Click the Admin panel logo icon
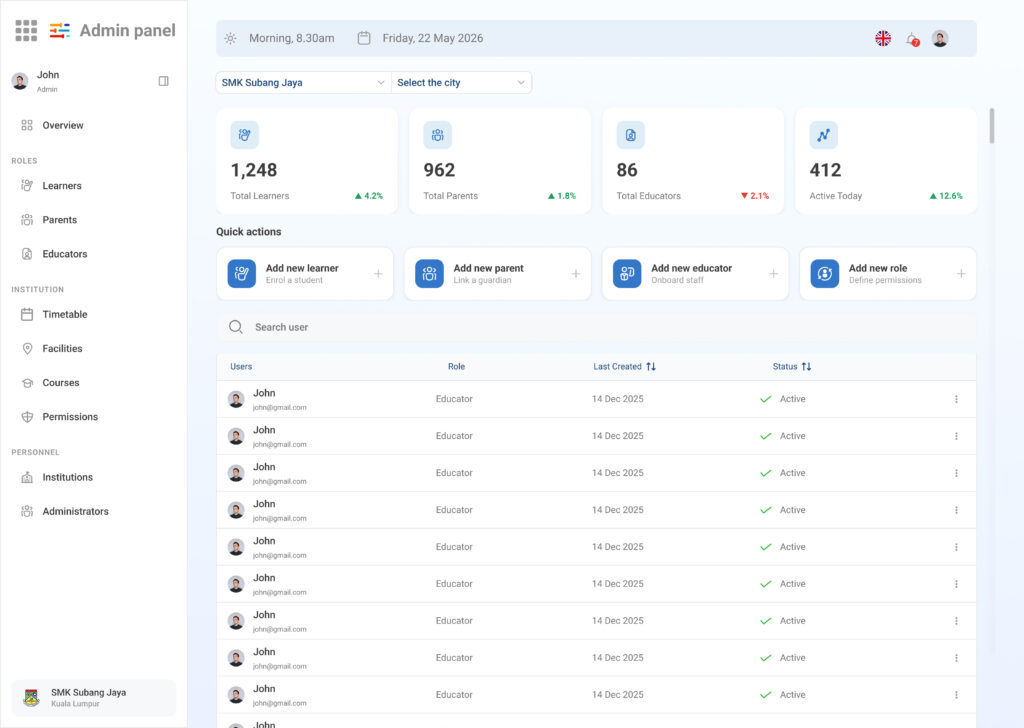The height and width of the screenshot is (728, 1024). coord(59,30)
